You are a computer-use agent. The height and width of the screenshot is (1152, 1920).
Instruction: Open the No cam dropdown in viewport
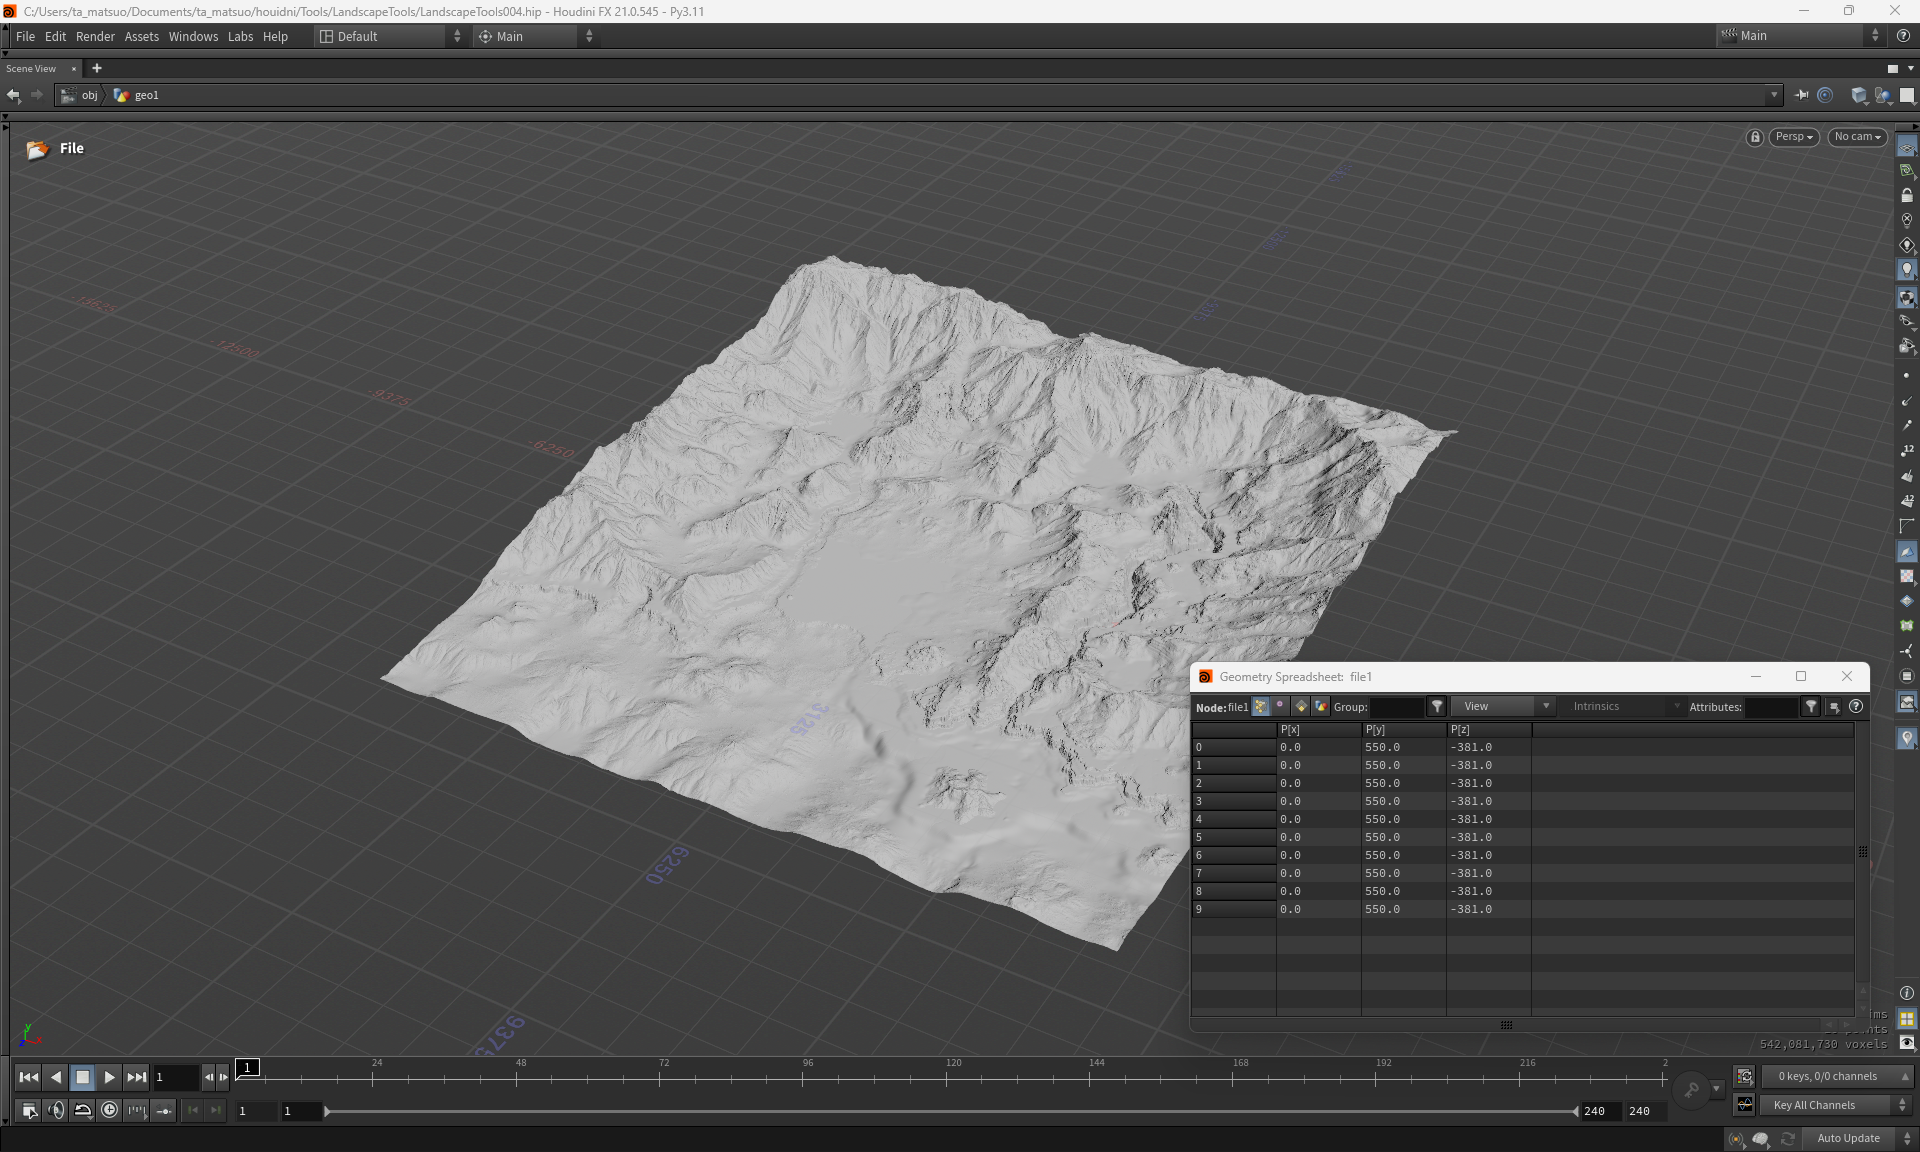(x=1856, y=137)
